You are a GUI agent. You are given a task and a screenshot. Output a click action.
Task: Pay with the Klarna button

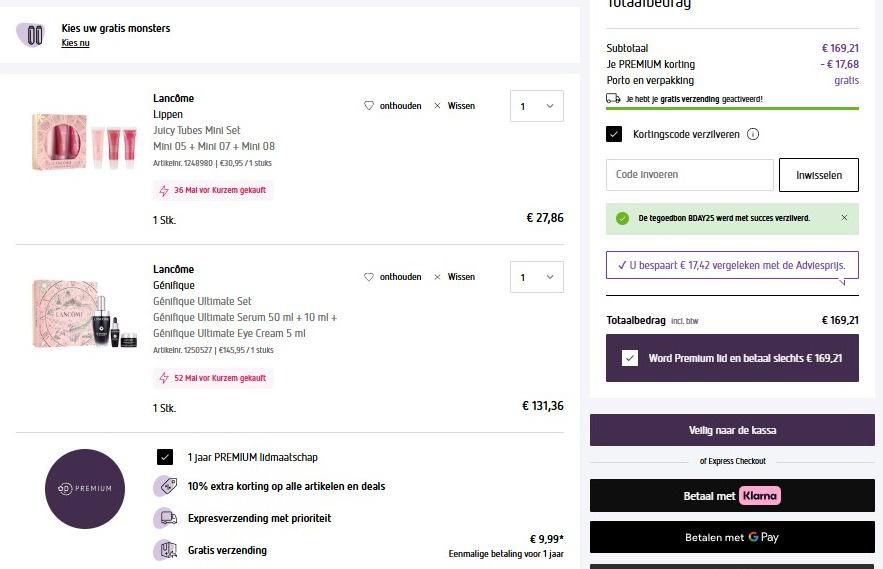tap(732, 495)
